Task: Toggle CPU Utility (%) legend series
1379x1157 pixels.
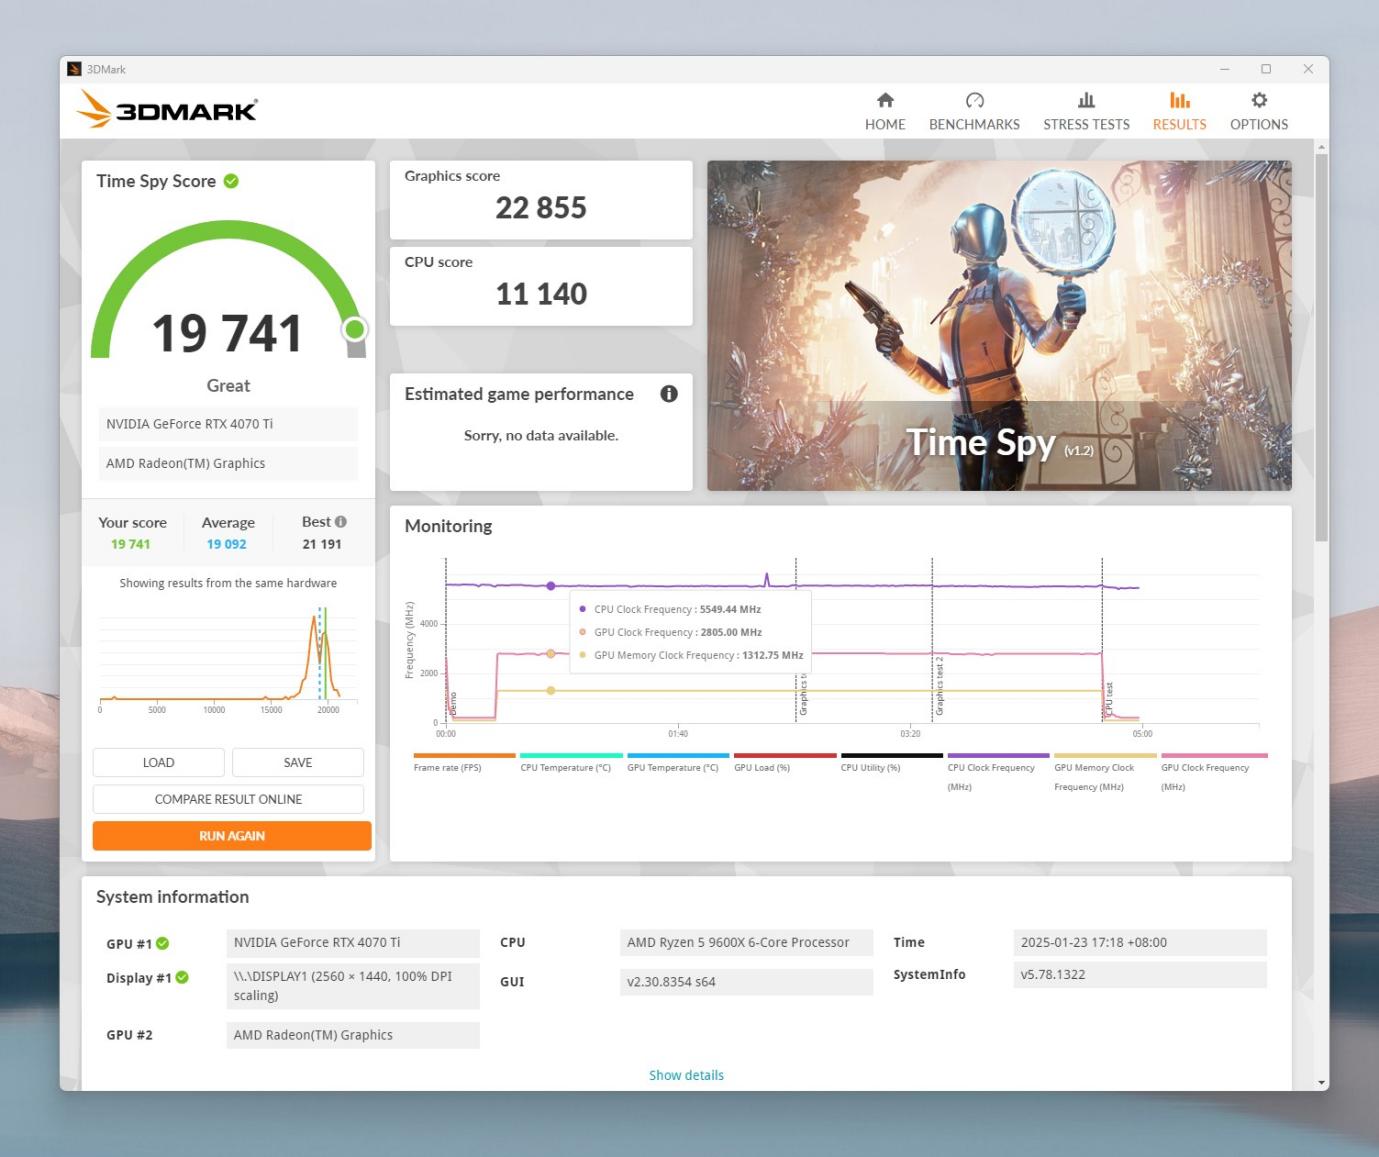Action: point(892,762)
